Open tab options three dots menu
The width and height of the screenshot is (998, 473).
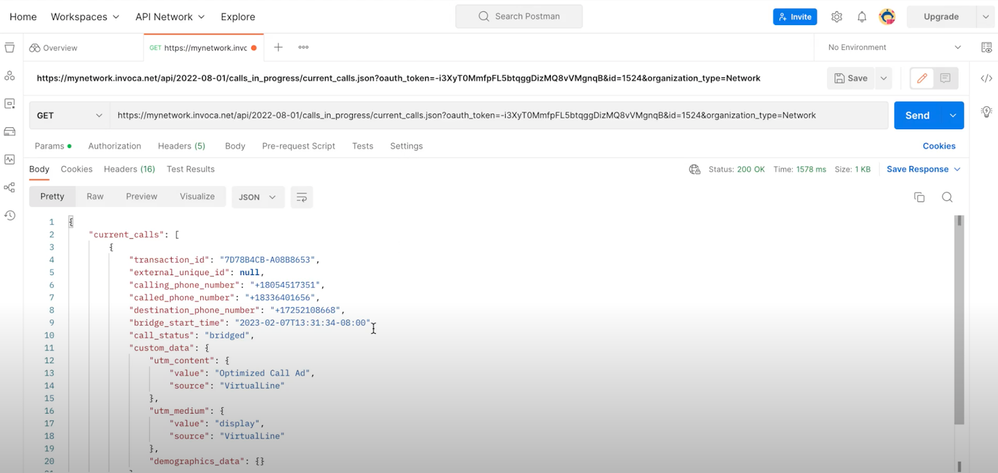[x=304, y=48]
